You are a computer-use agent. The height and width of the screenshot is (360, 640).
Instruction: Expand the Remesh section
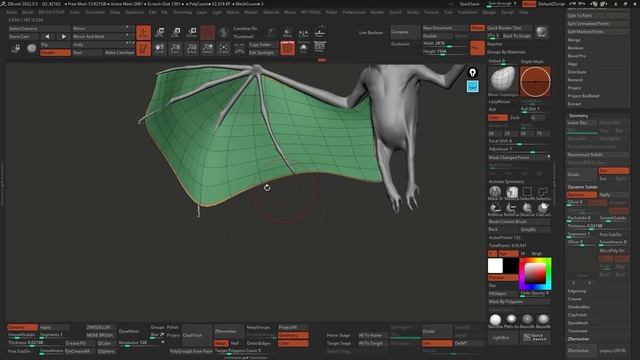click(576, 80)
